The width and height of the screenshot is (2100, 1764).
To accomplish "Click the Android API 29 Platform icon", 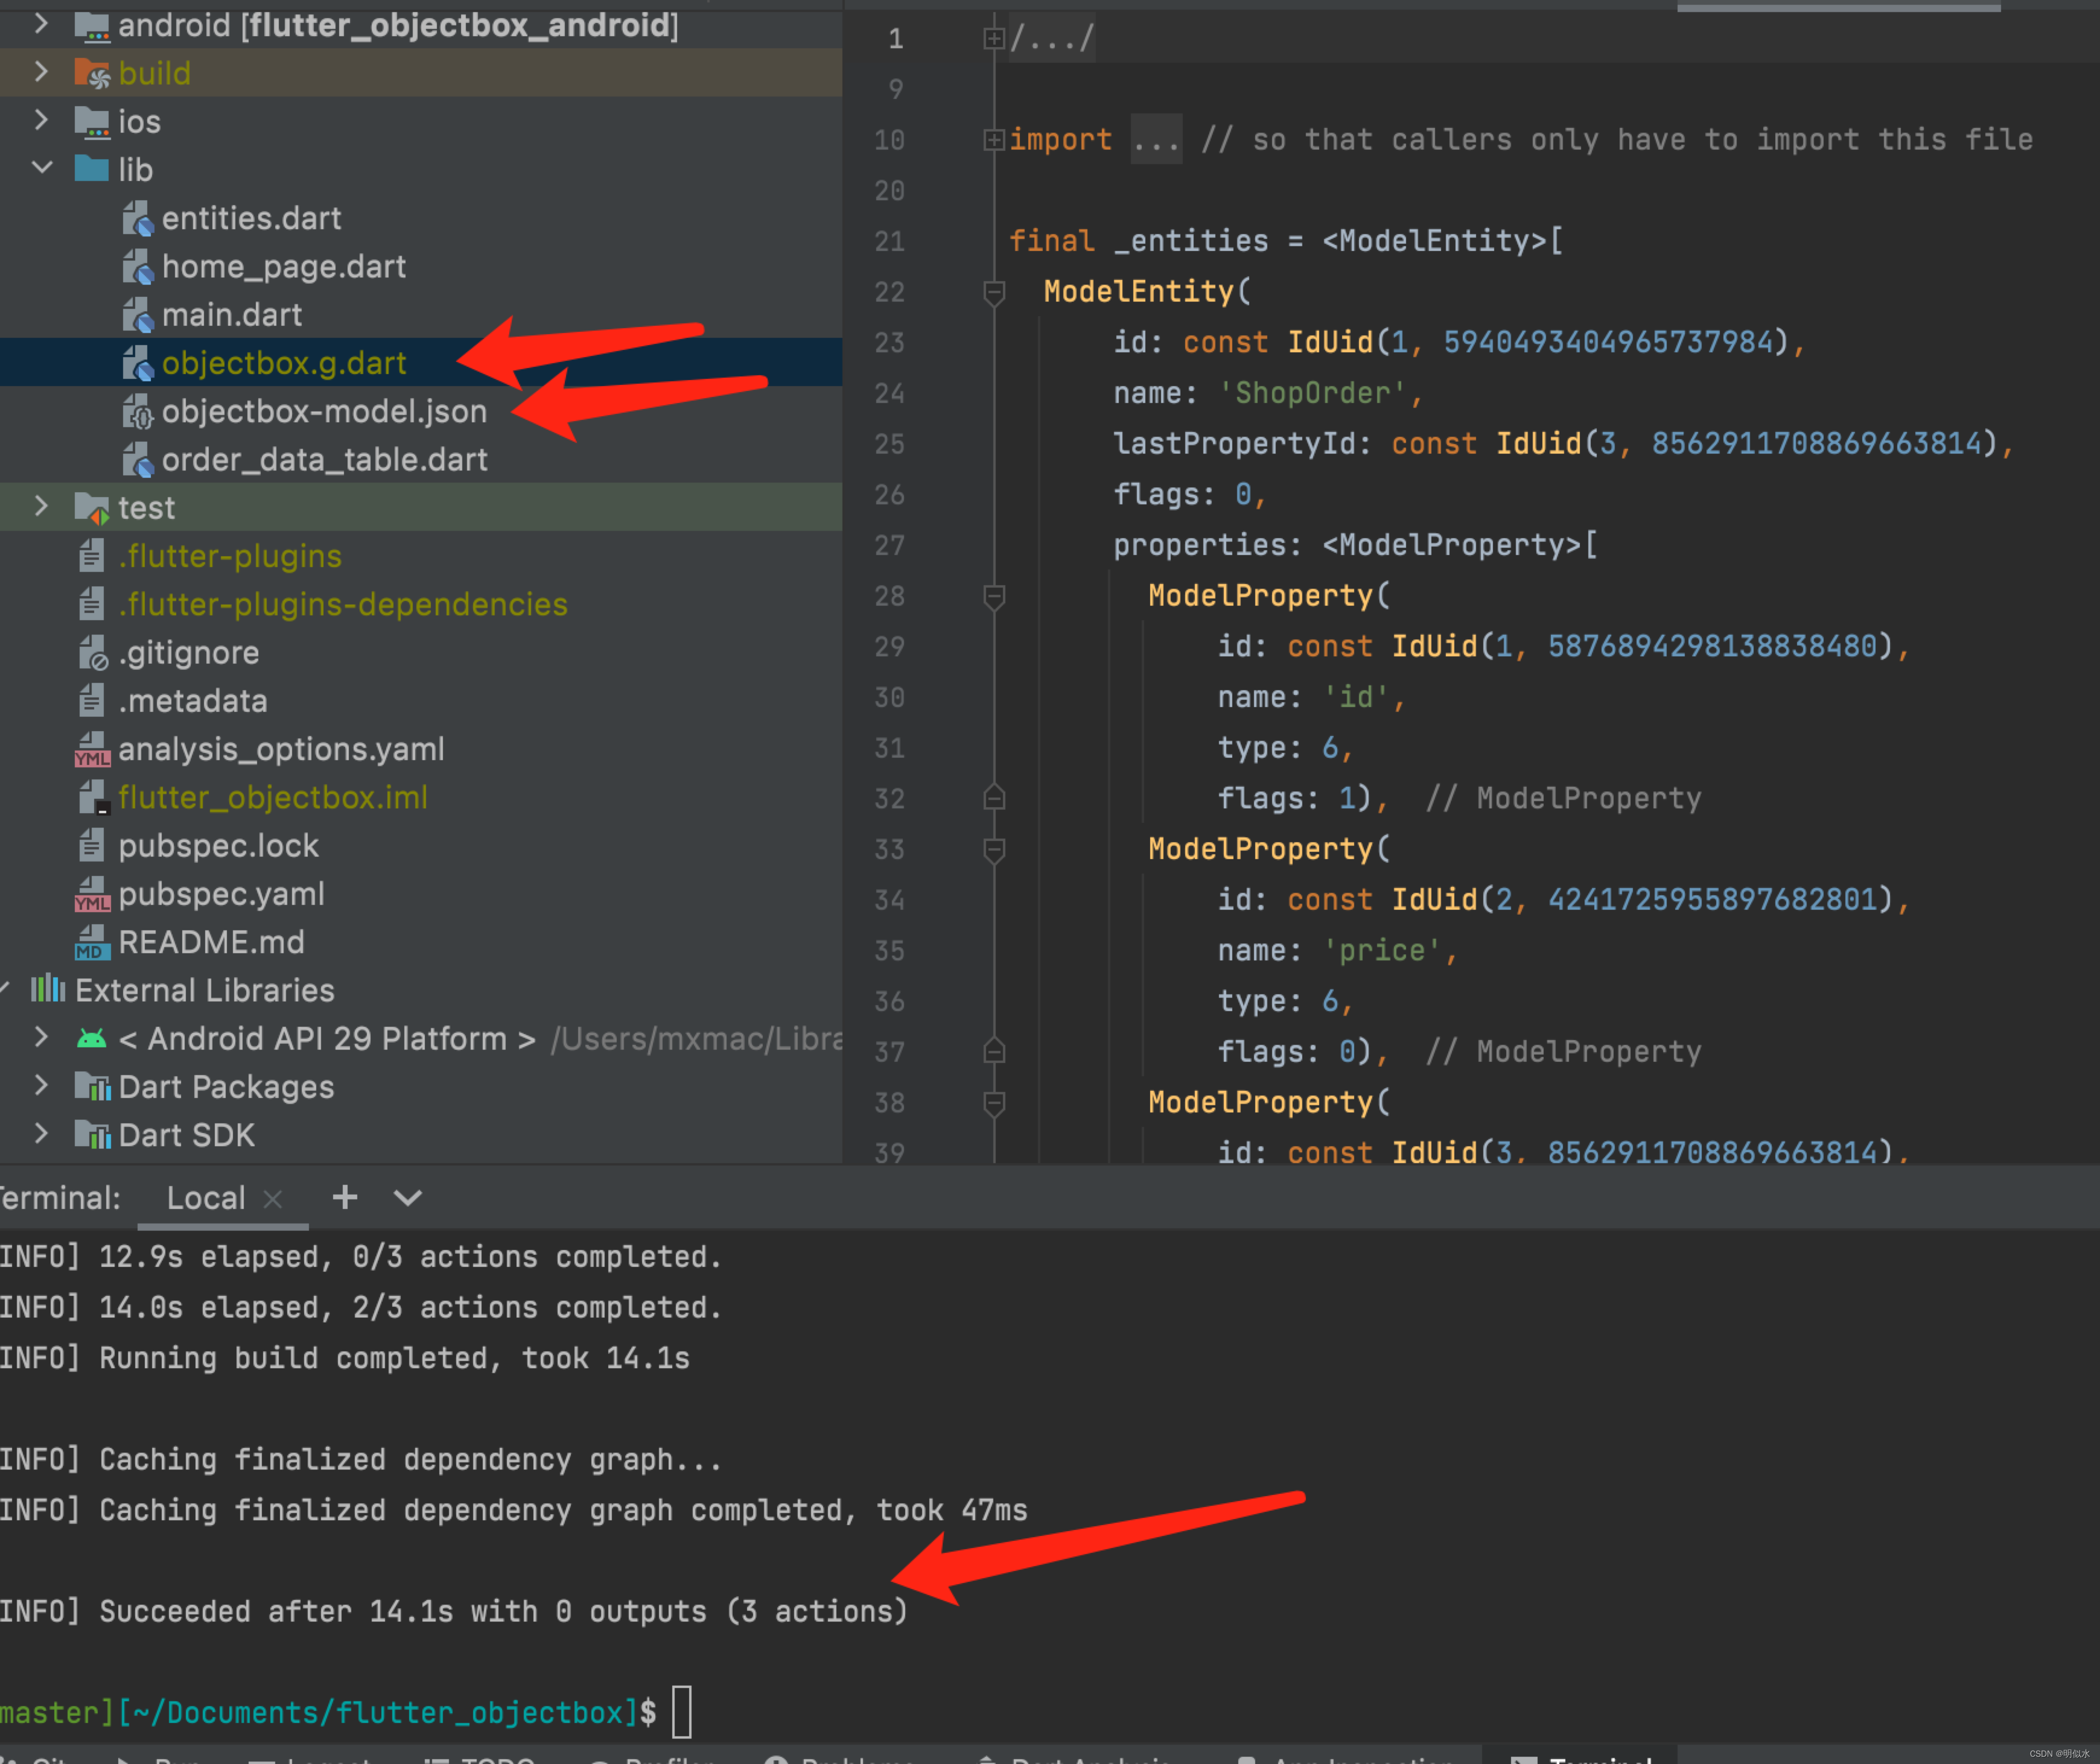I will [x=92, y=1039].
